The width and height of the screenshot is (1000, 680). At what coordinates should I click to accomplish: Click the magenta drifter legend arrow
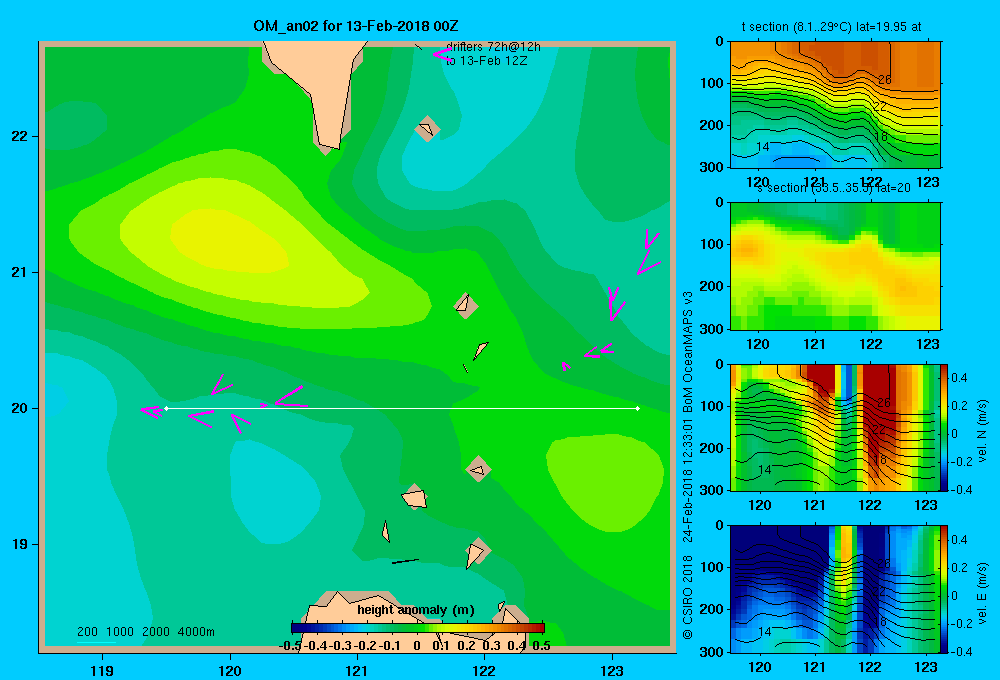442,54
